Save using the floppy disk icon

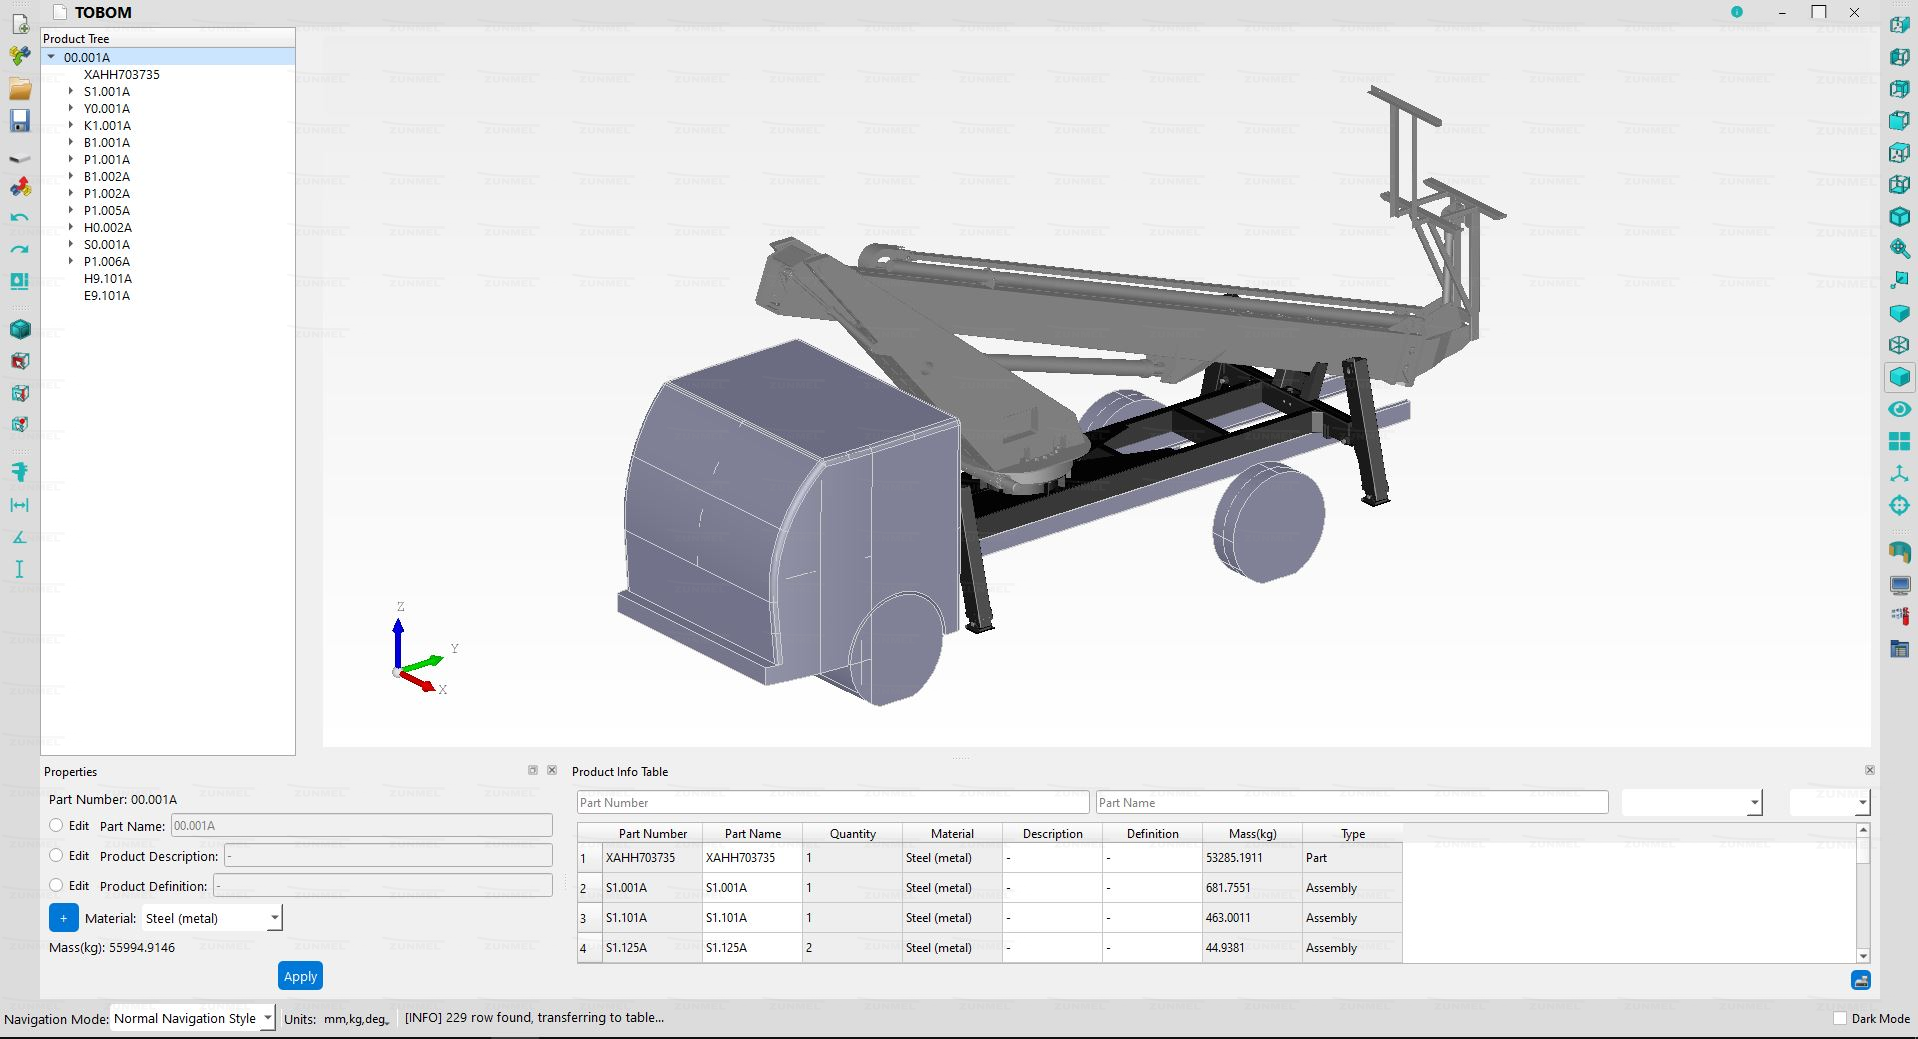(20, 121)
